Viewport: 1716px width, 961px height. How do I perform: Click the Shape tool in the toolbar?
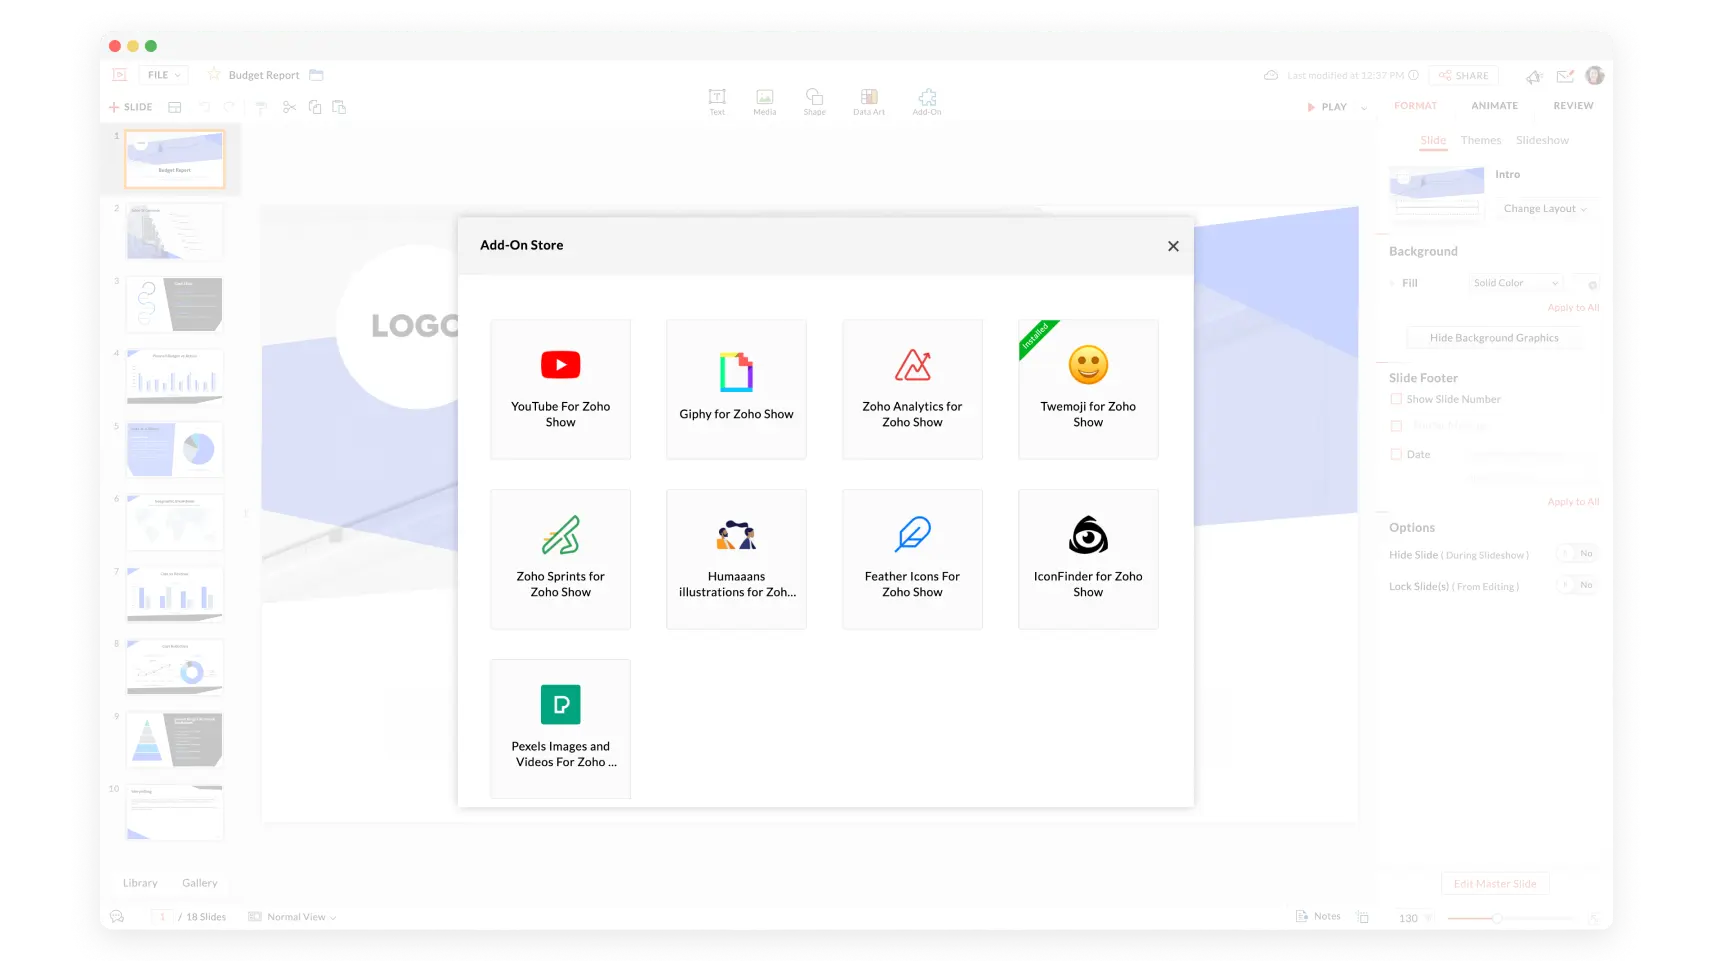(x=815, y=101)
